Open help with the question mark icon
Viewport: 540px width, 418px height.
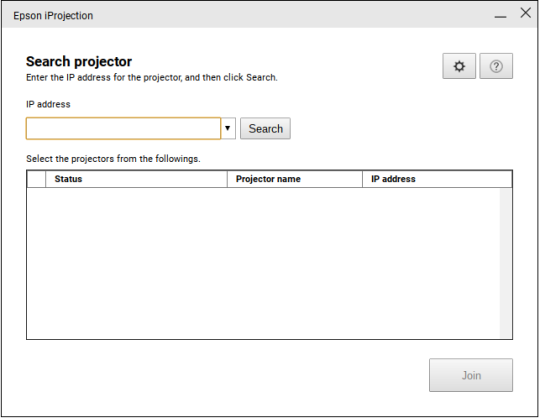coord(496,66)
